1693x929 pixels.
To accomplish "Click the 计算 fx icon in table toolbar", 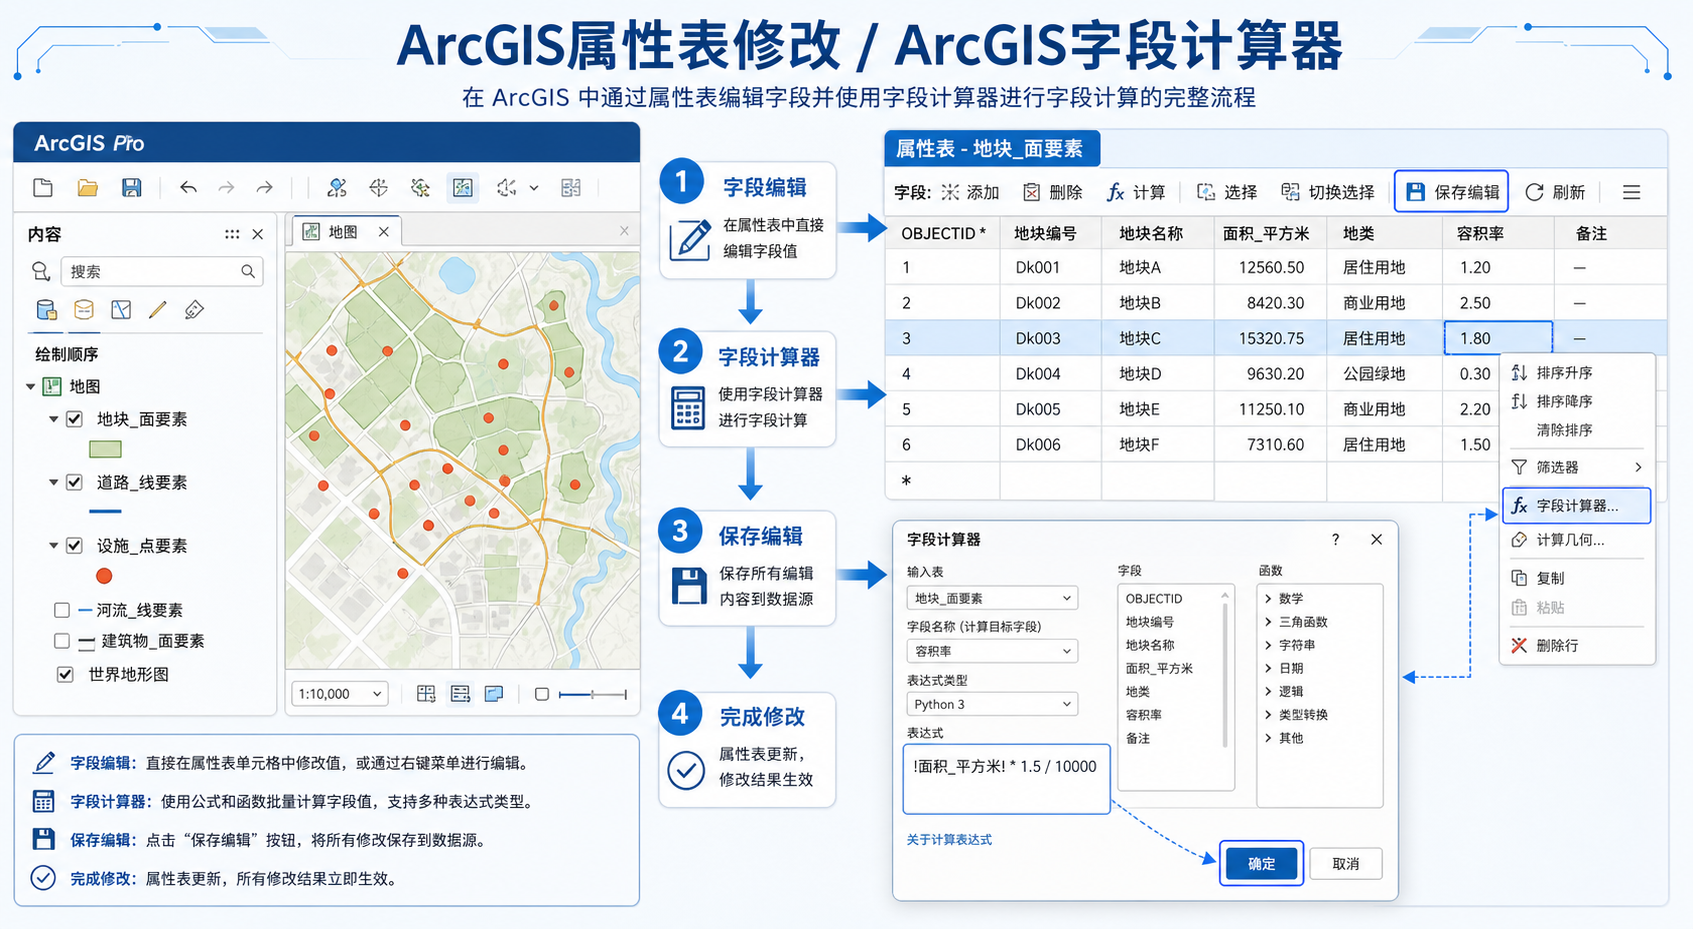I will click(x=1115, y=192).
